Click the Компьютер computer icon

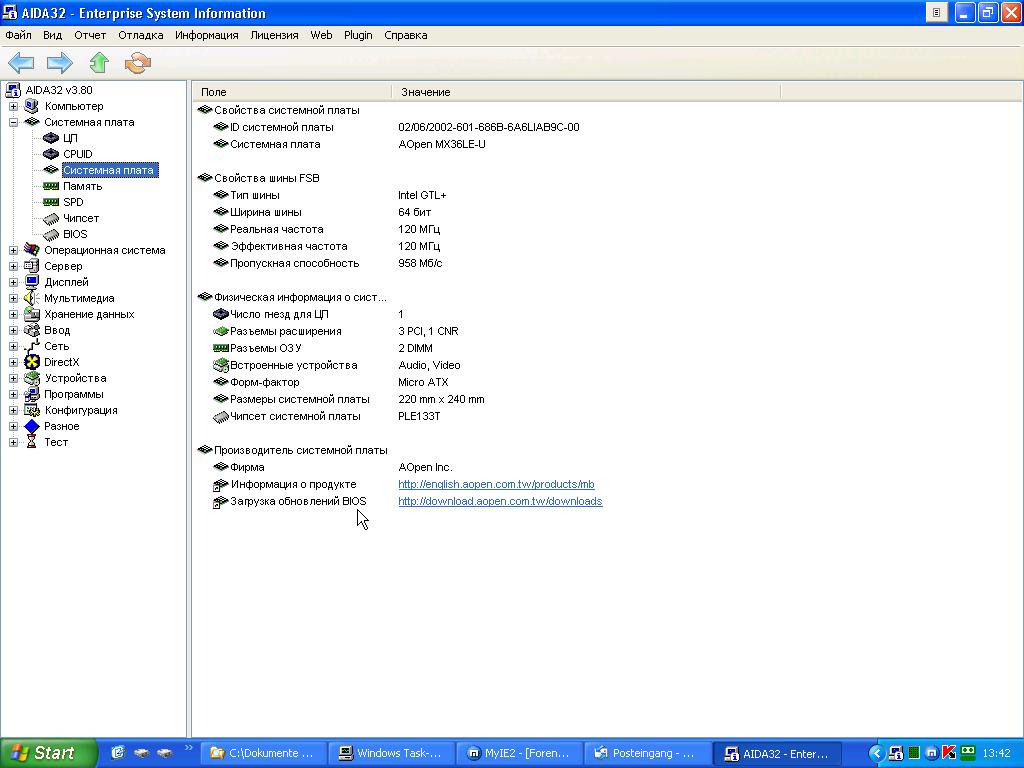[x=32, y=106]
